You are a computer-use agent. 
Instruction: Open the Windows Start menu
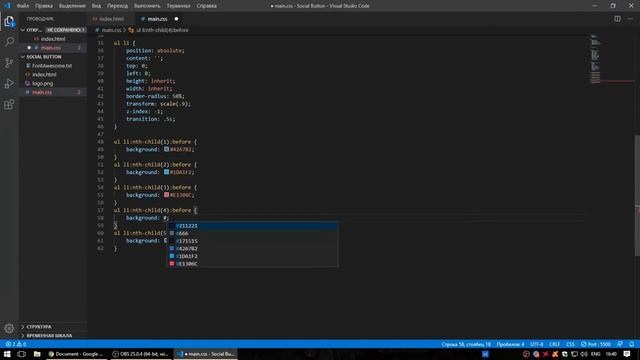pos(7,354)
